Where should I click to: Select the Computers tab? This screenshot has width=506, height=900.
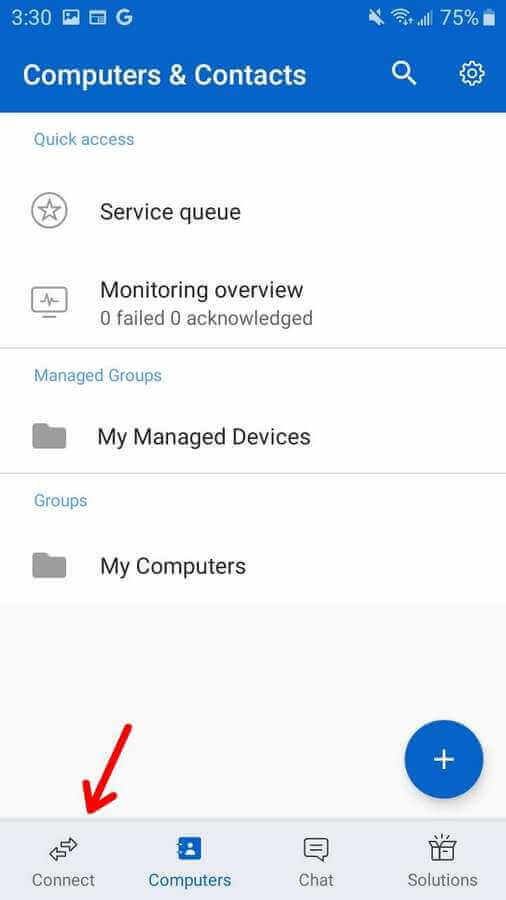point(189,862)
